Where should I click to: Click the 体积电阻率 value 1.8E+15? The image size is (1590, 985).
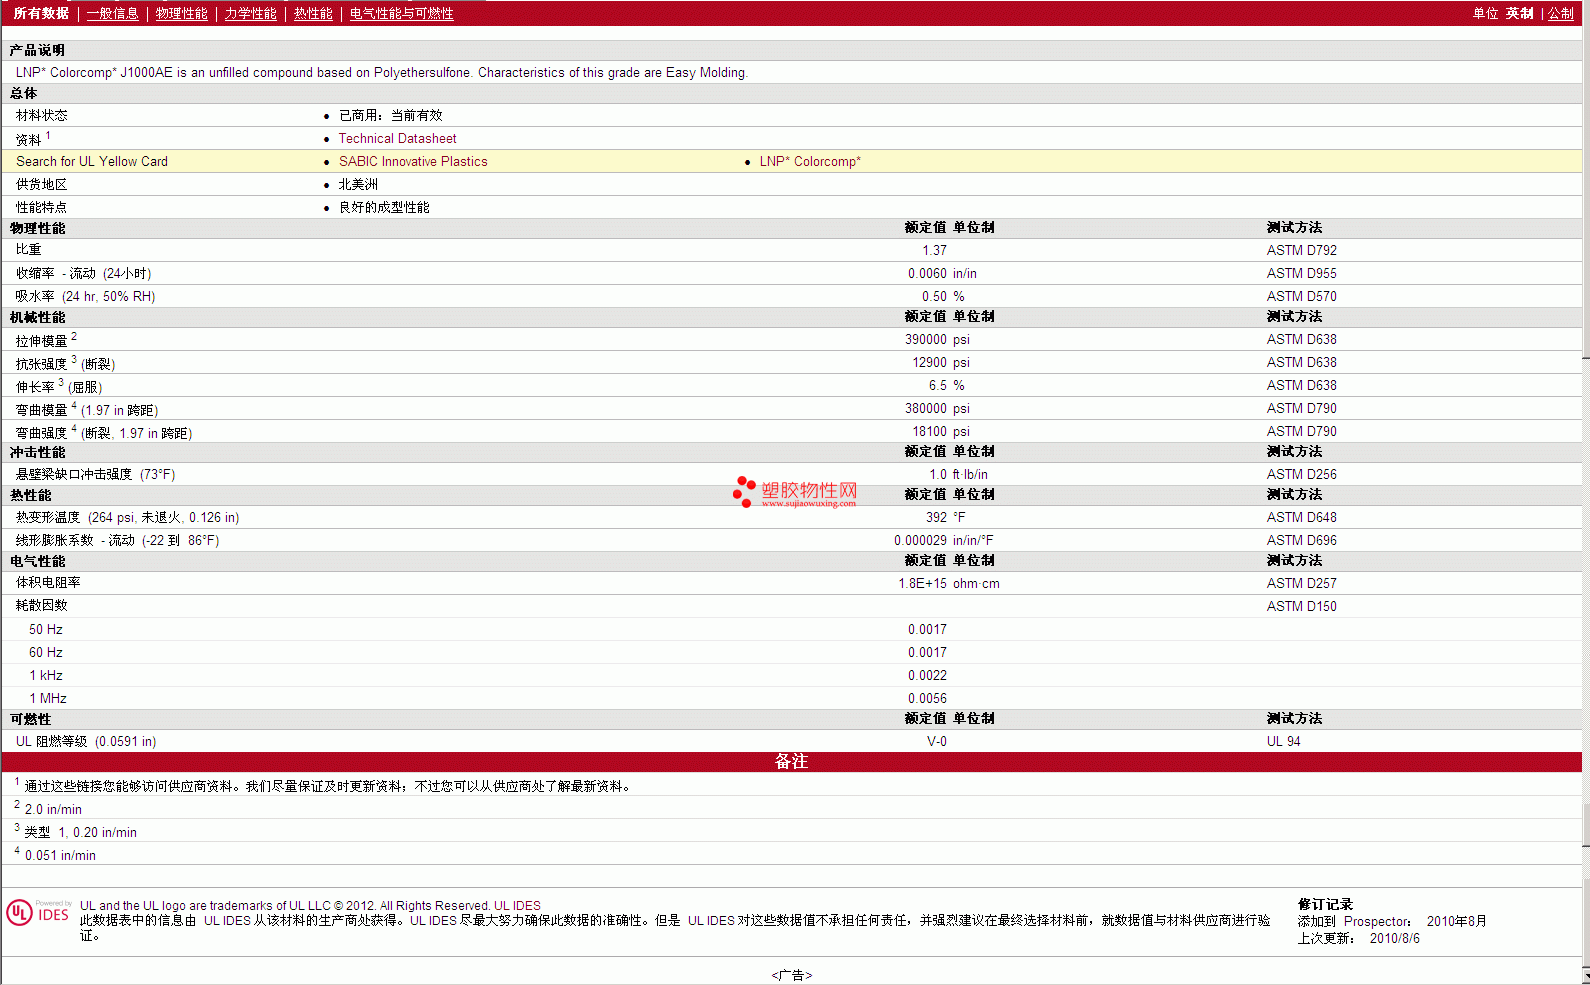pyautogui.click(x=922, y=584)
